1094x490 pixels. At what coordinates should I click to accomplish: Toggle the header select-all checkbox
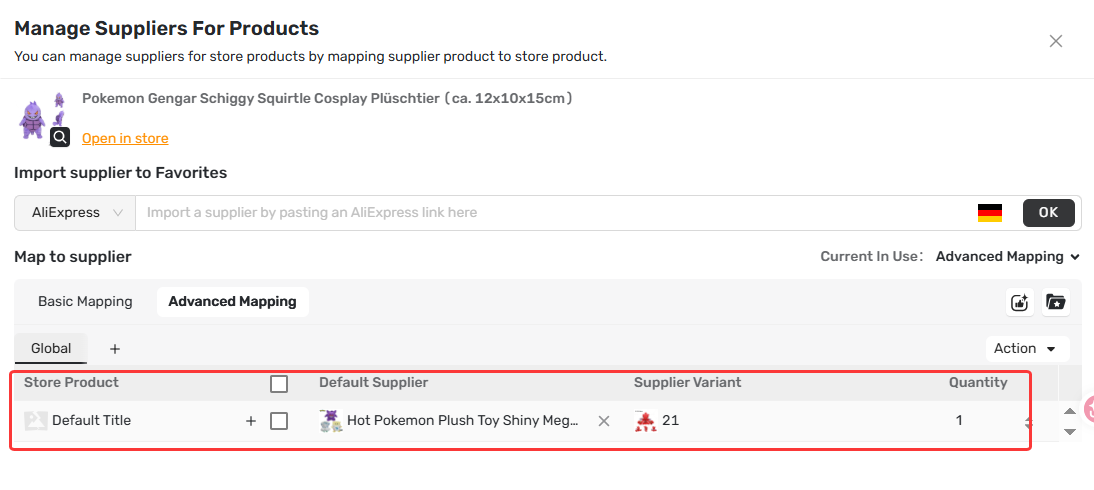[x=279, y=383]
